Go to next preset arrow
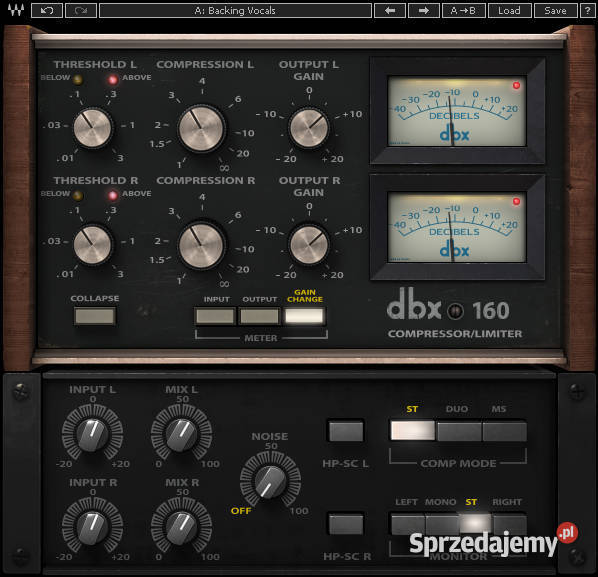Image resolution: width=598 pixels, height=577 pixels. pyautogui.click(x=424, y=11)
